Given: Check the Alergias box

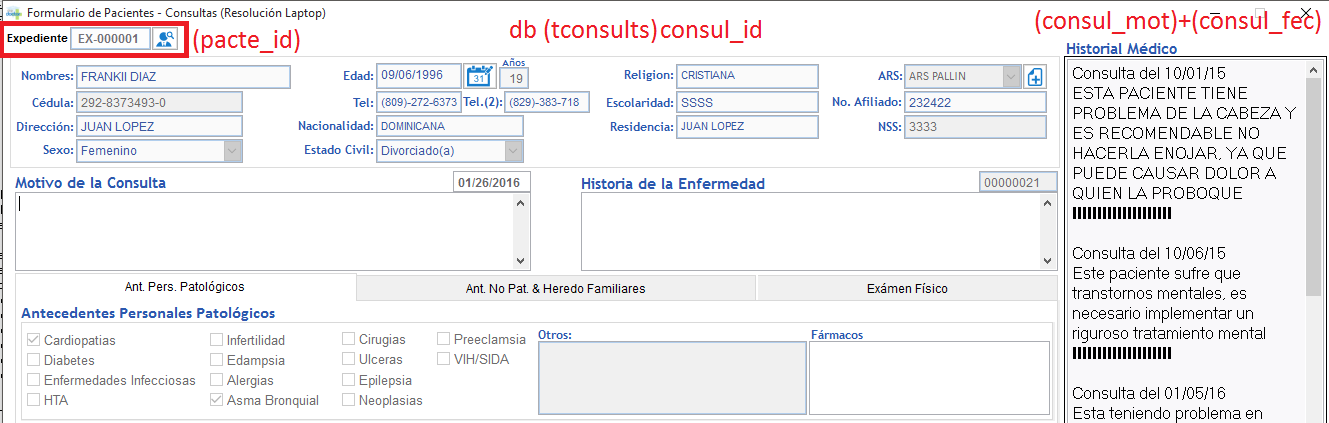Looking at the screenshot, I should [x=216, y=380].
